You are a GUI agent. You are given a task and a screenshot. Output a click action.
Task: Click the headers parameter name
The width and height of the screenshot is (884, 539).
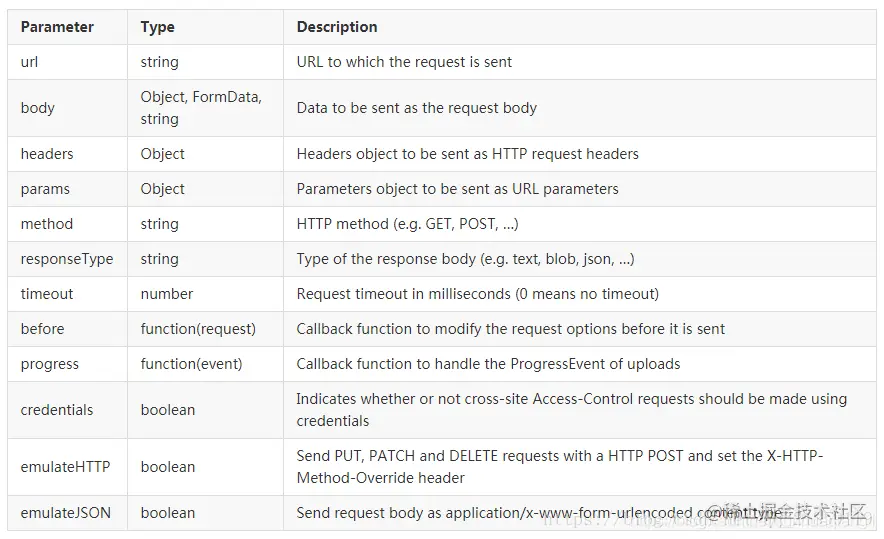(47, 154)
